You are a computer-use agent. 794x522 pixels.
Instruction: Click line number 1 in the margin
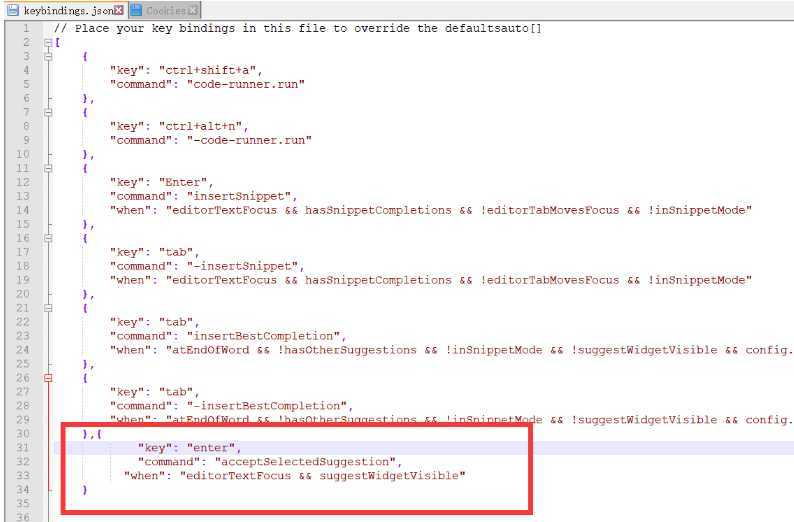point(26,28)
